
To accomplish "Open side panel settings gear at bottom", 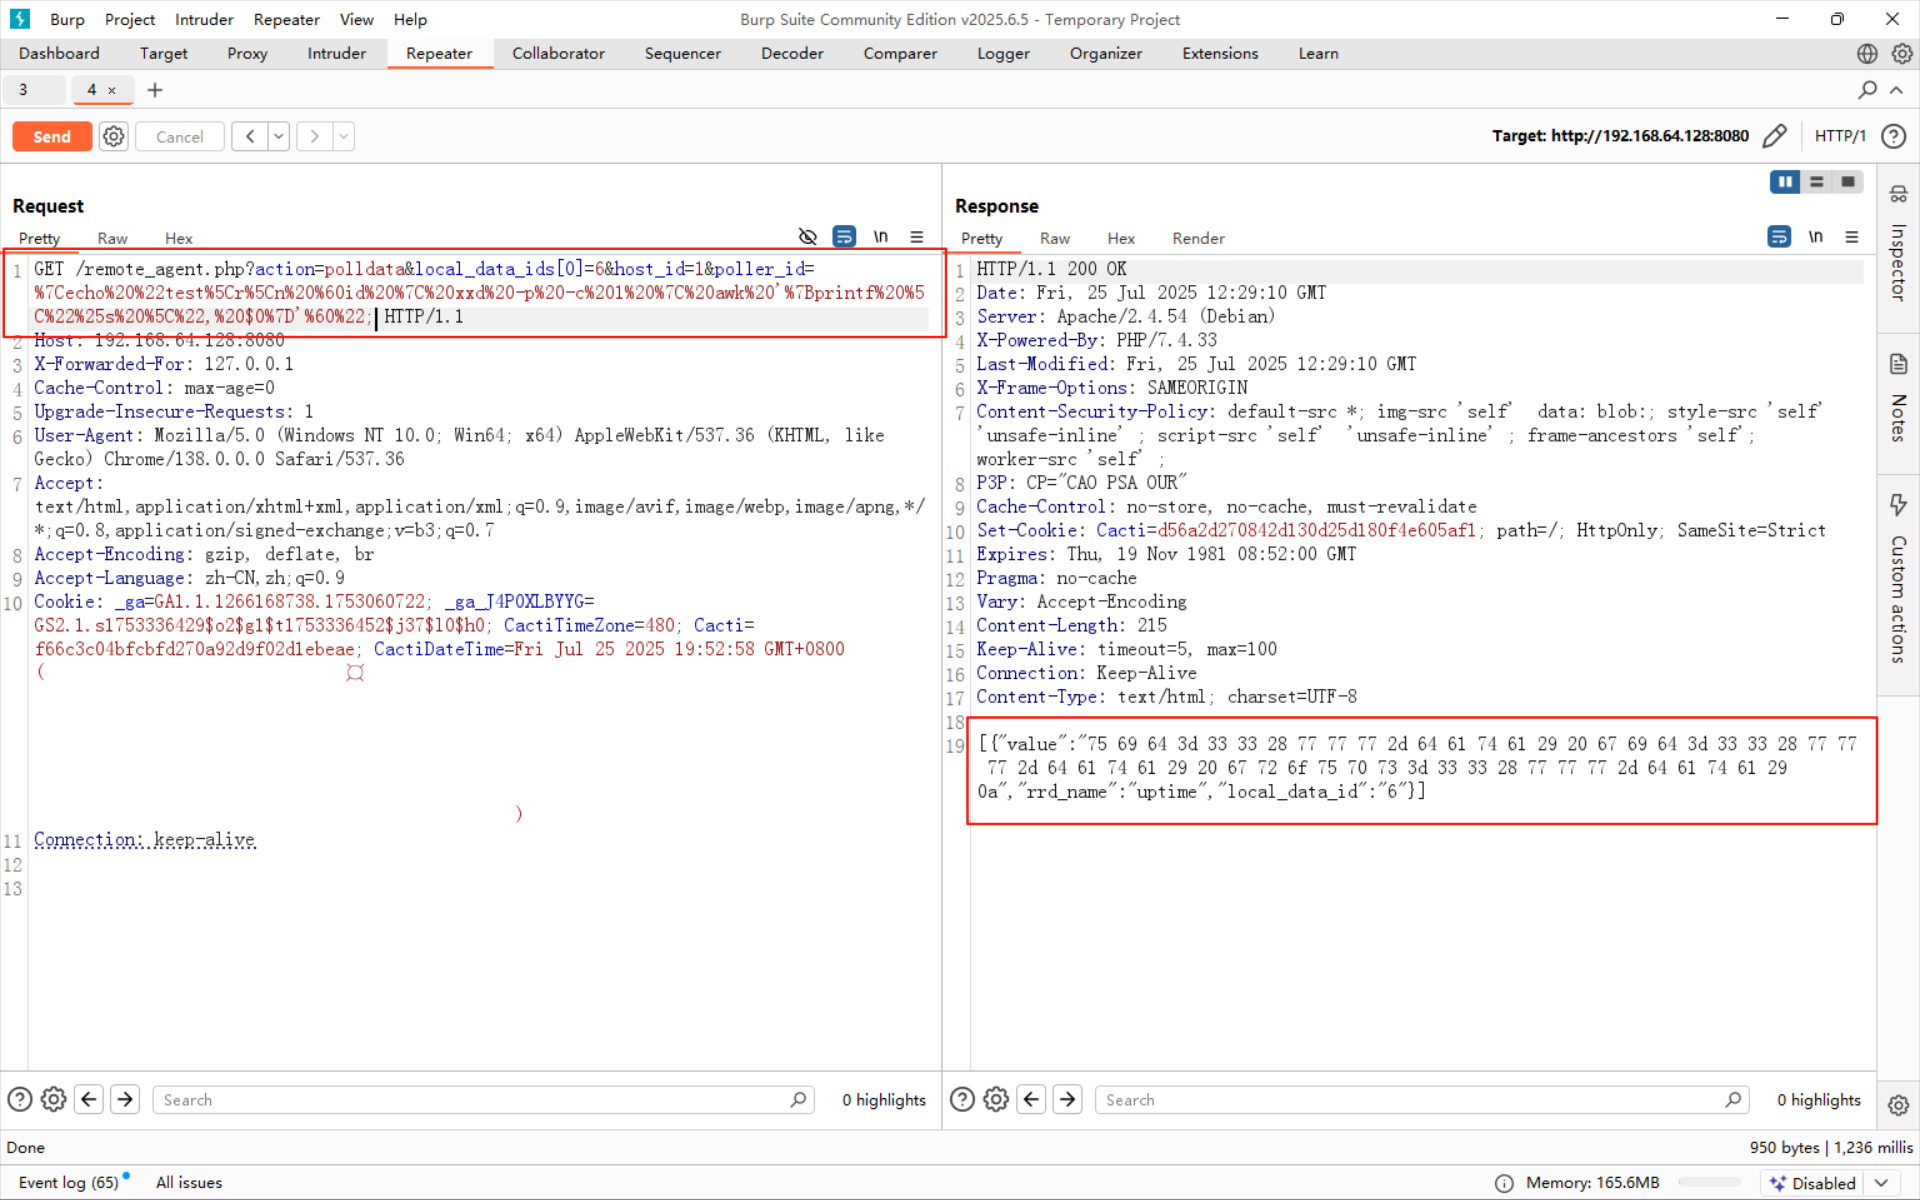I will click(x=1898, y=1105).
